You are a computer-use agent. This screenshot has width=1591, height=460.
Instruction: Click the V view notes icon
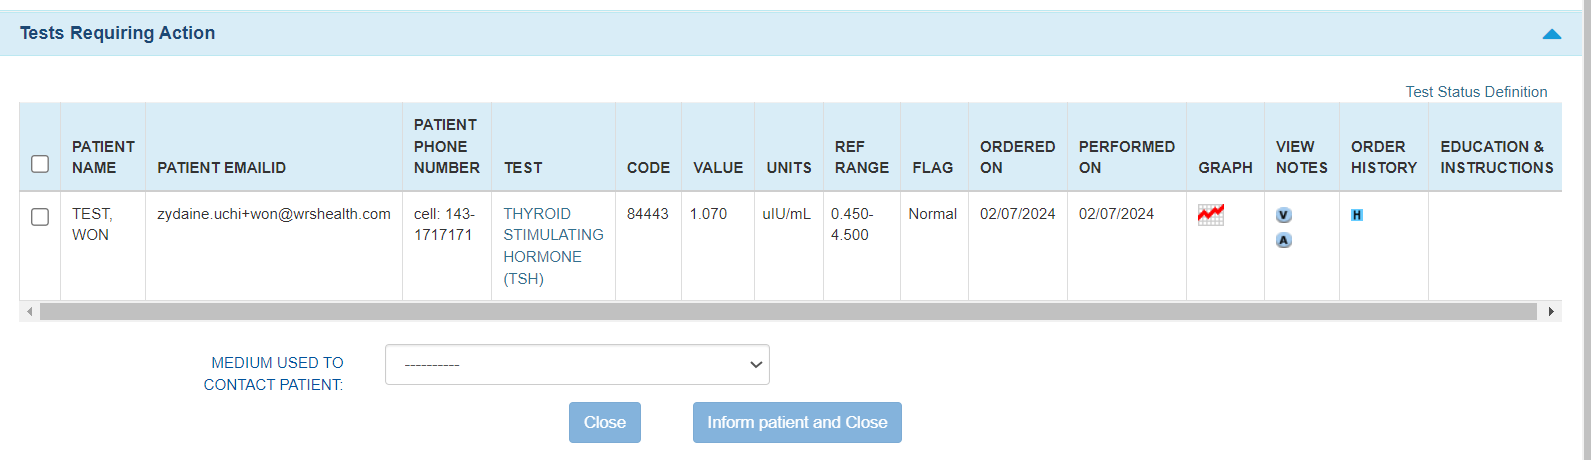pyautogui.click(x=1284, y=215)
